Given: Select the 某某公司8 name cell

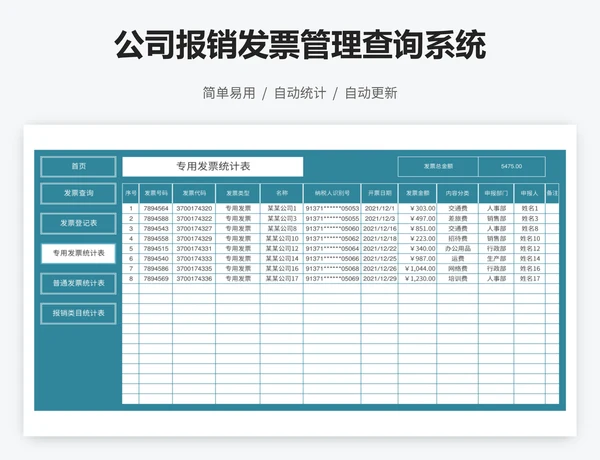Looking at the screenshot, I should click(282, 228).
